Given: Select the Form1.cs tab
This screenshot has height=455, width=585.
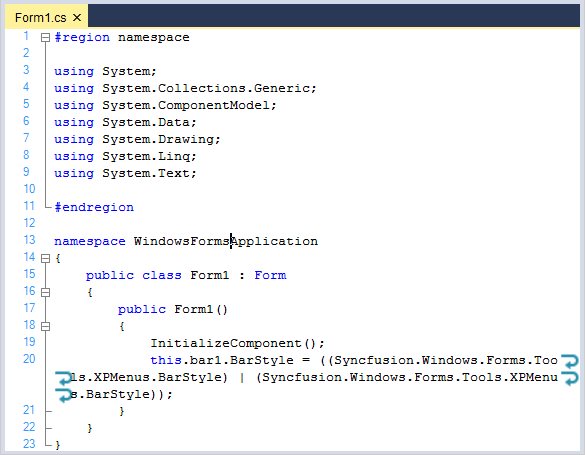Looking at the screenshot, I should click(47, 17).
